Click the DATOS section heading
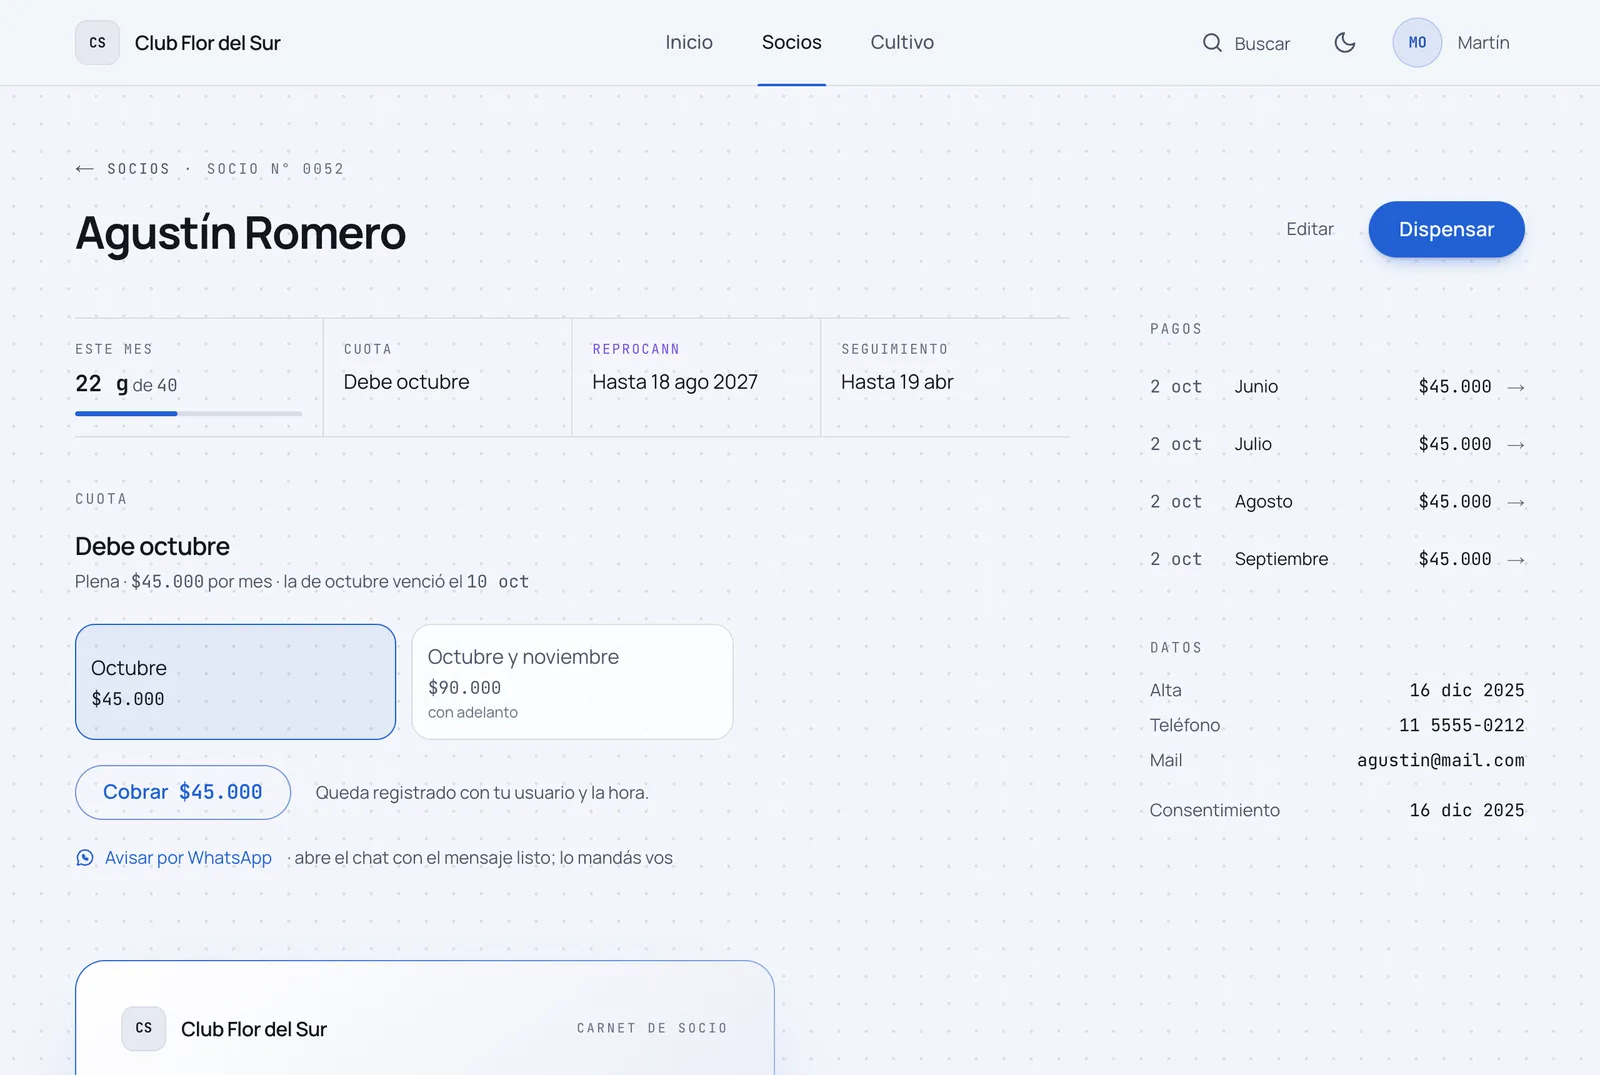This screenshot has height=1075, width=1600. (1176, 648)
